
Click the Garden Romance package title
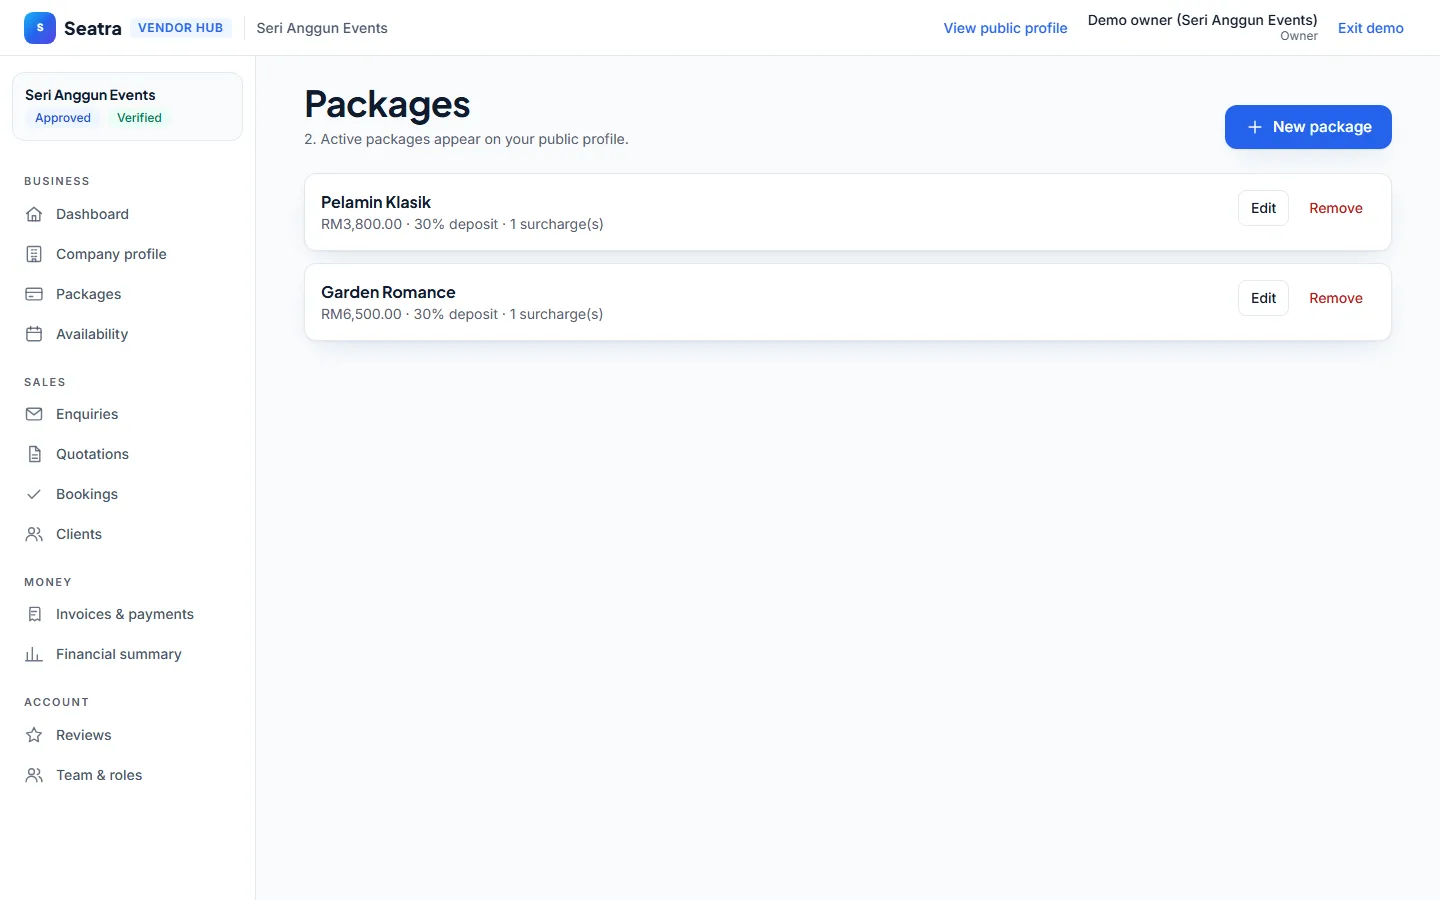pos(388,292)
